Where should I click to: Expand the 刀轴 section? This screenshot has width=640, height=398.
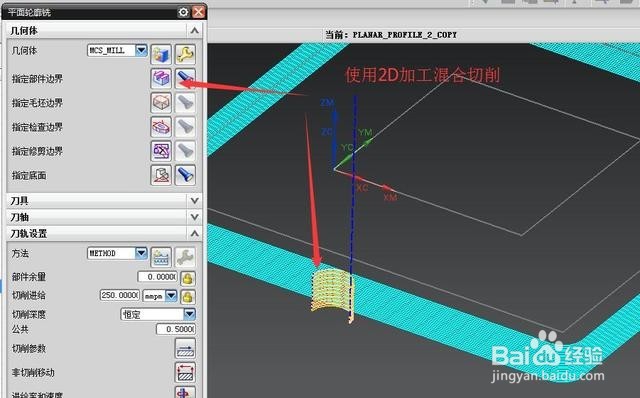click(194, 217)
